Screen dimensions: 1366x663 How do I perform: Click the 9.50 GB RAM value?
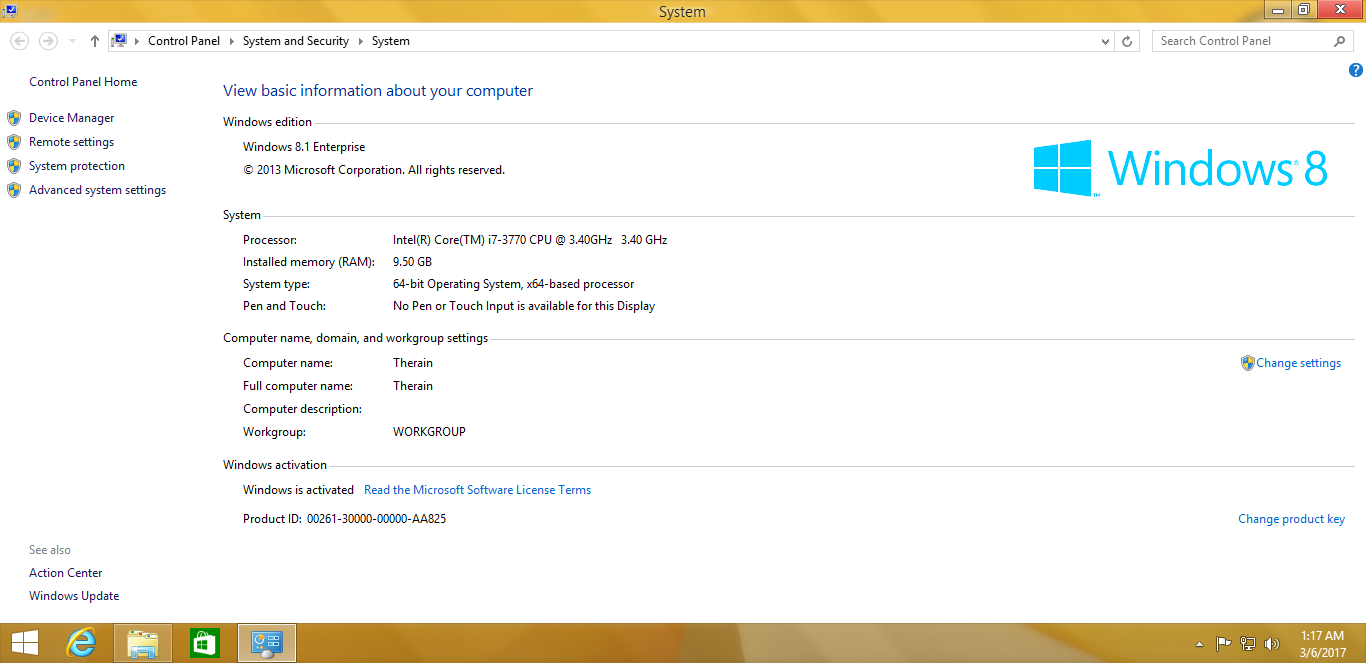pos(412,262)
